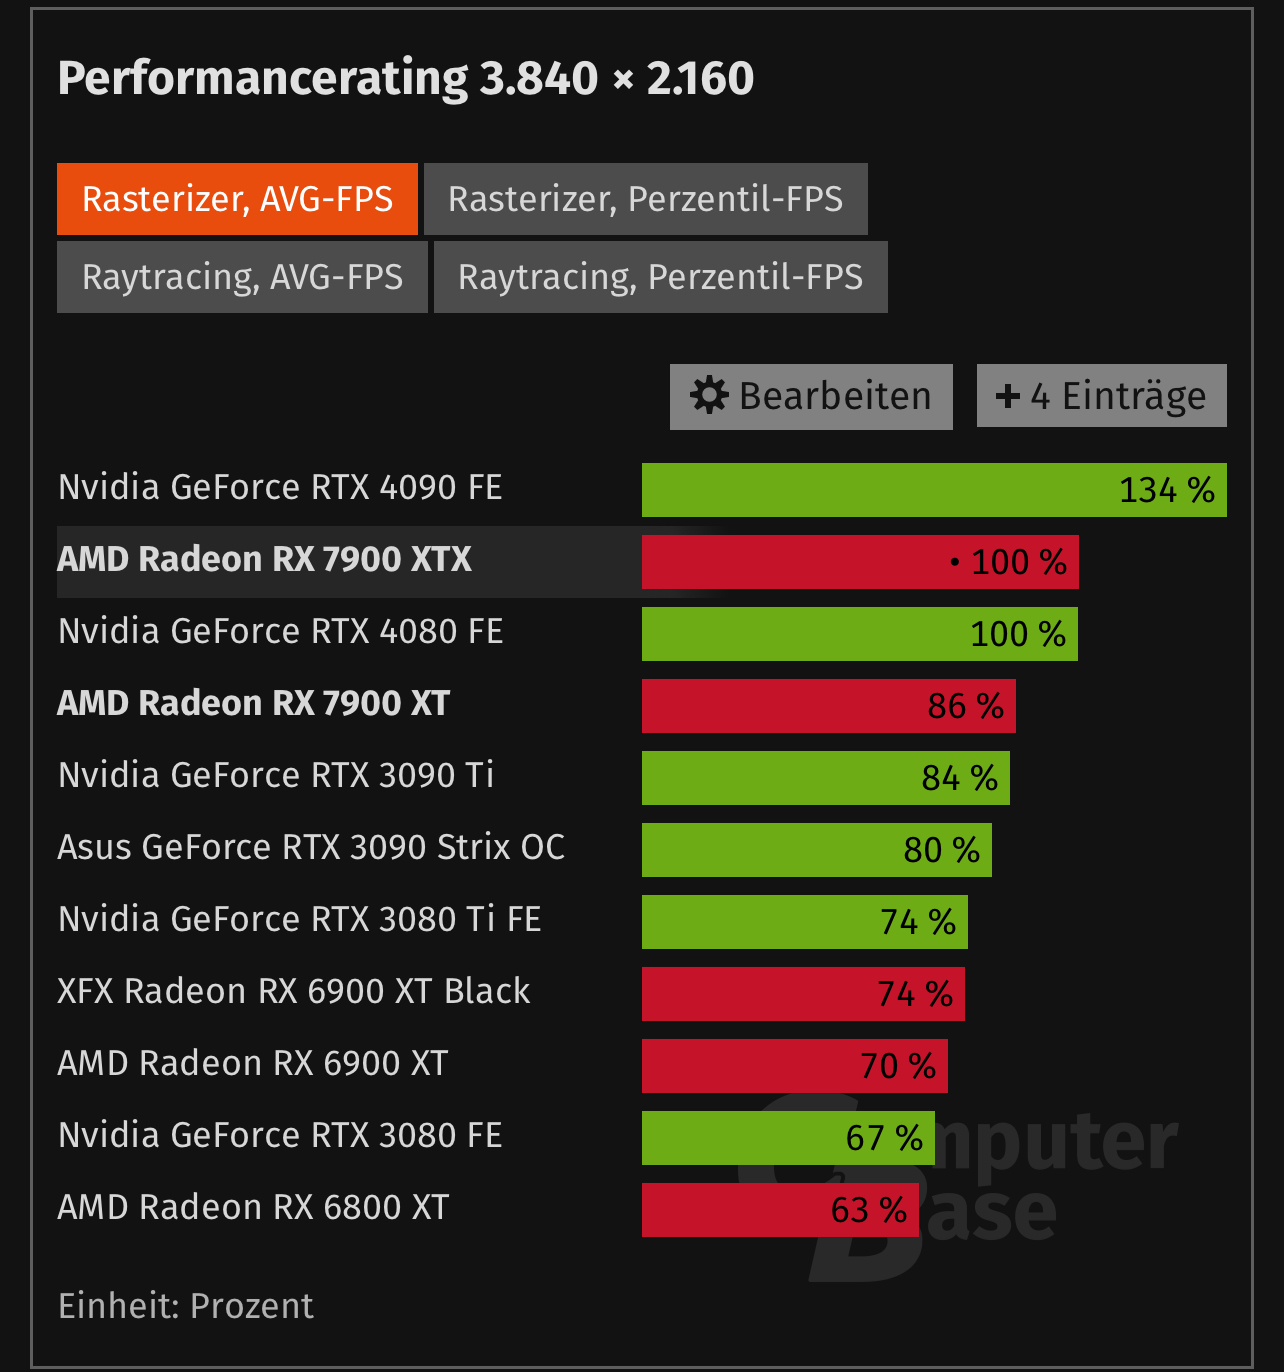The width and height of the screenshot is (1284, 1372).
Task: Click the XFX Radeon RX 6900 XT Black entry
Action: (x=294, y=991)
